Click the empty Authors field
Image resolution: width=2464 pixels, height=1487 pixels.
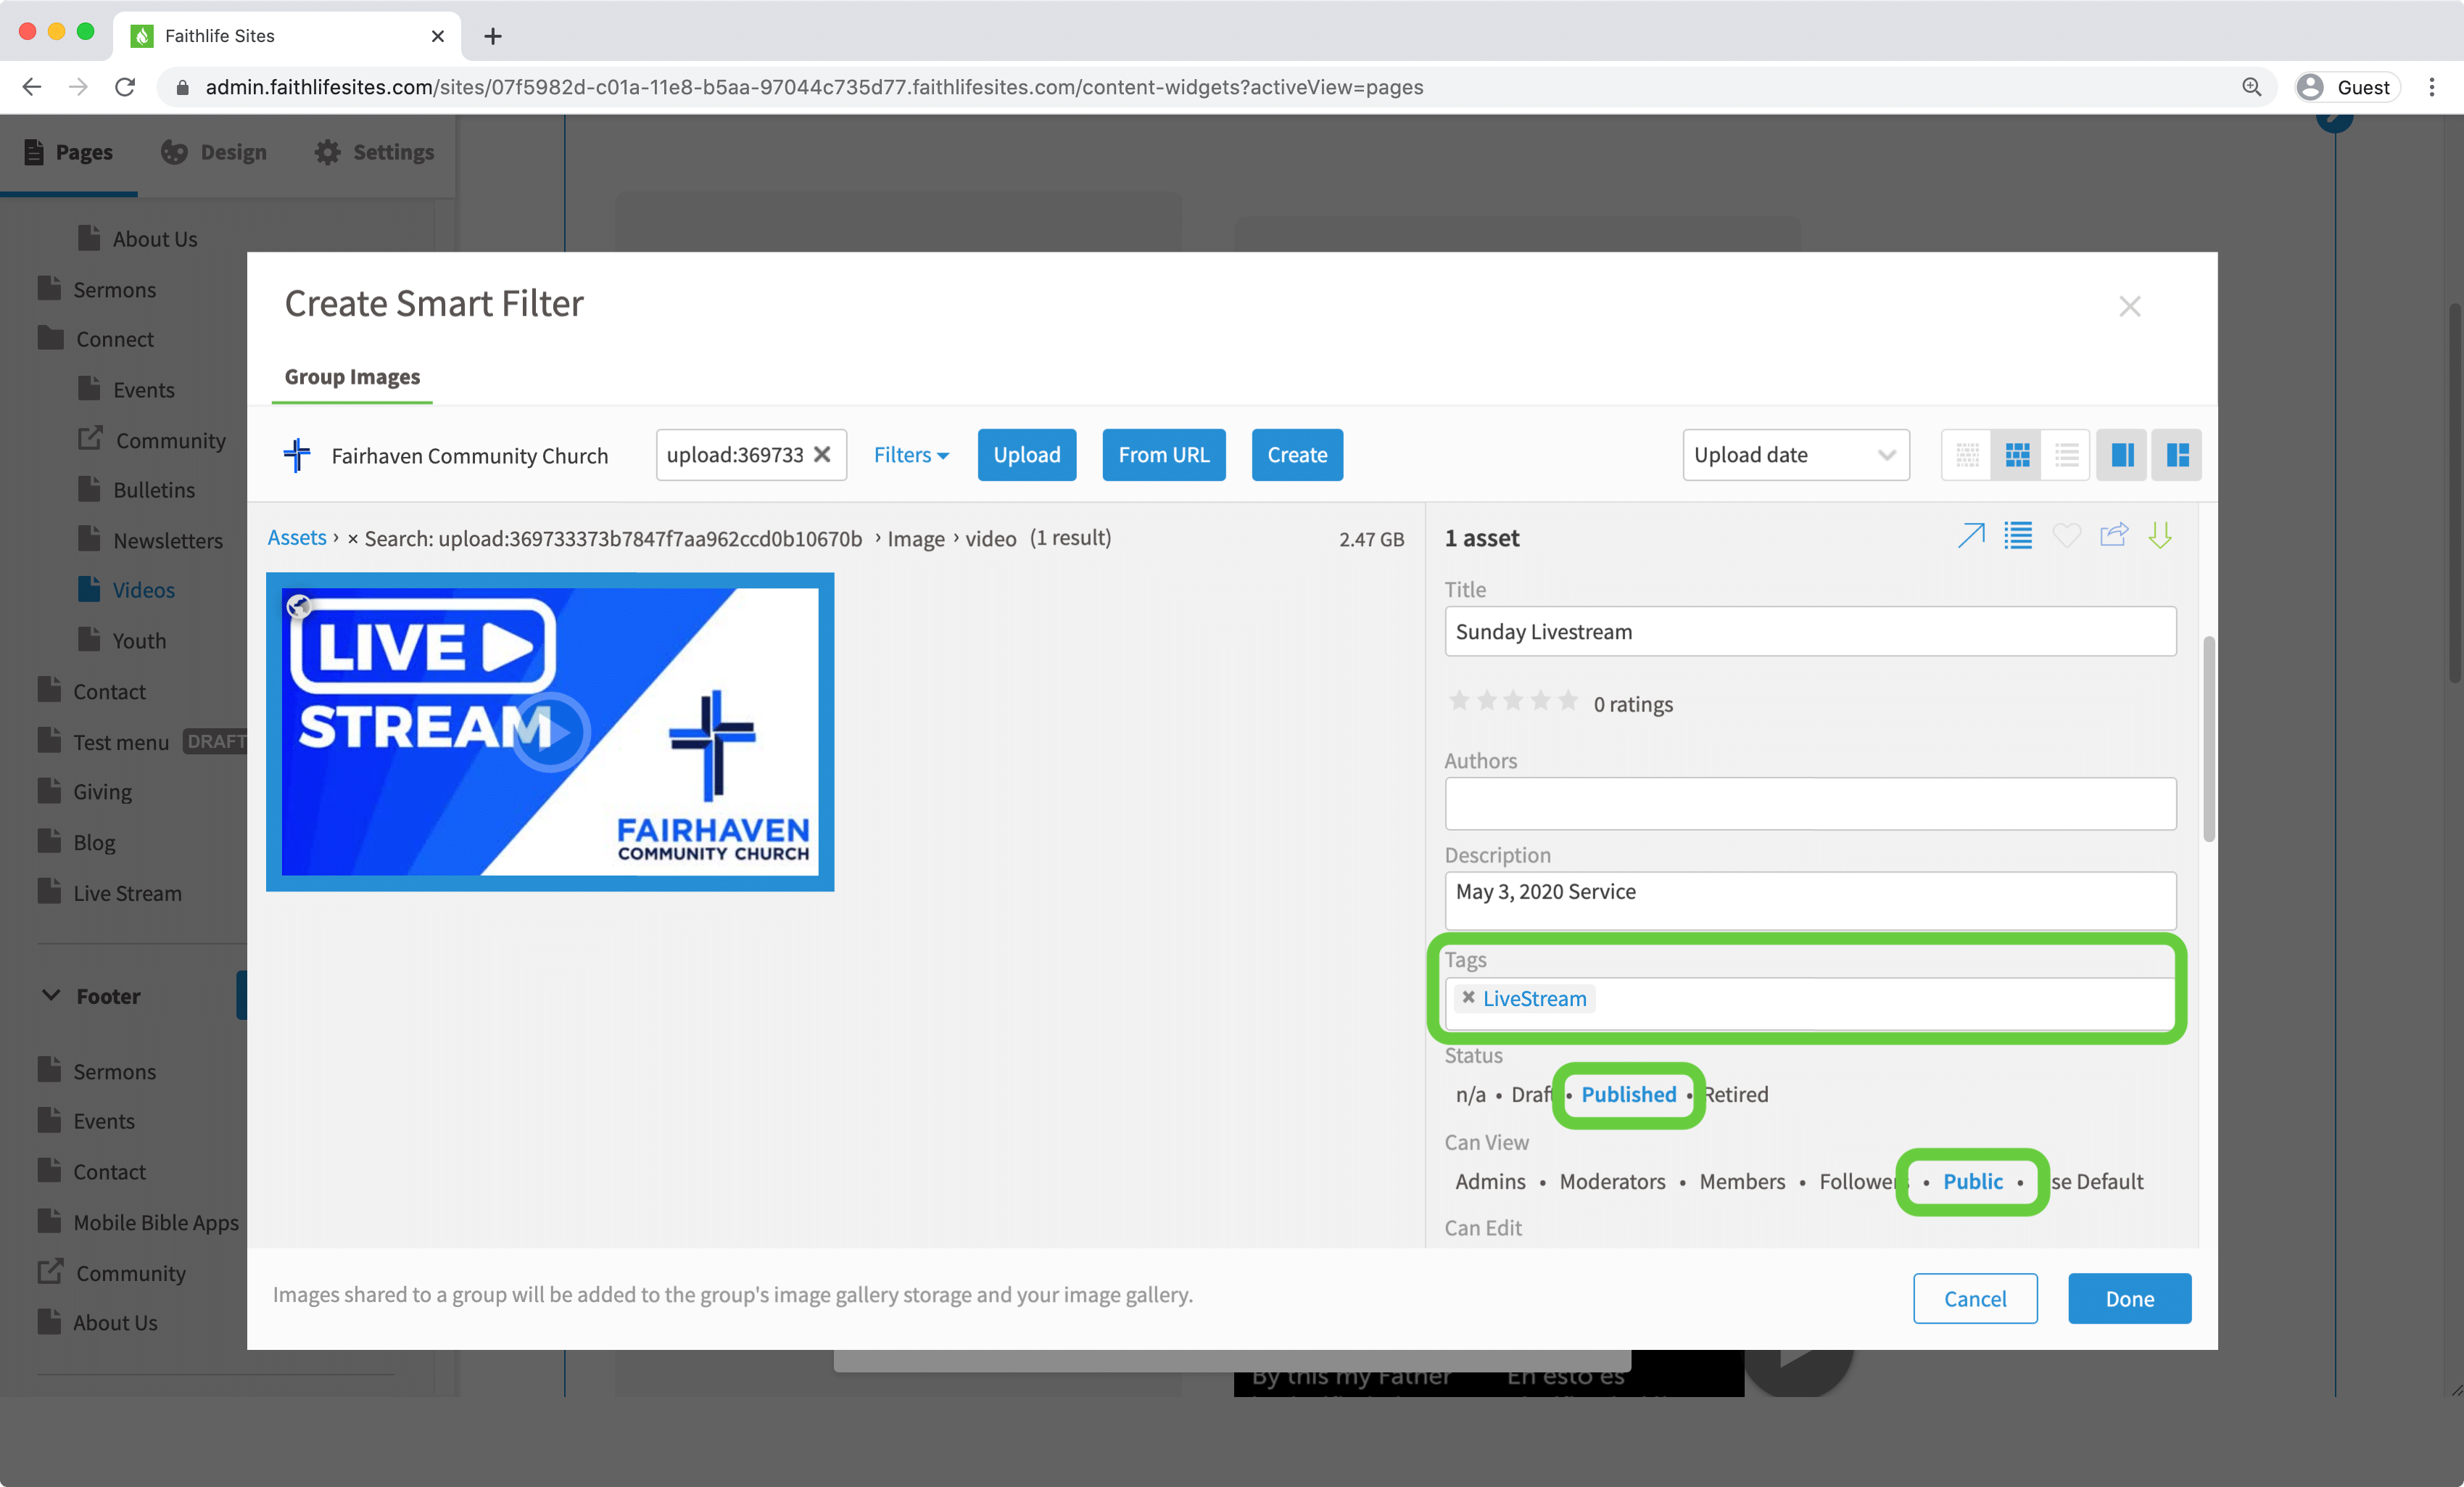[x=1810, y=803]
